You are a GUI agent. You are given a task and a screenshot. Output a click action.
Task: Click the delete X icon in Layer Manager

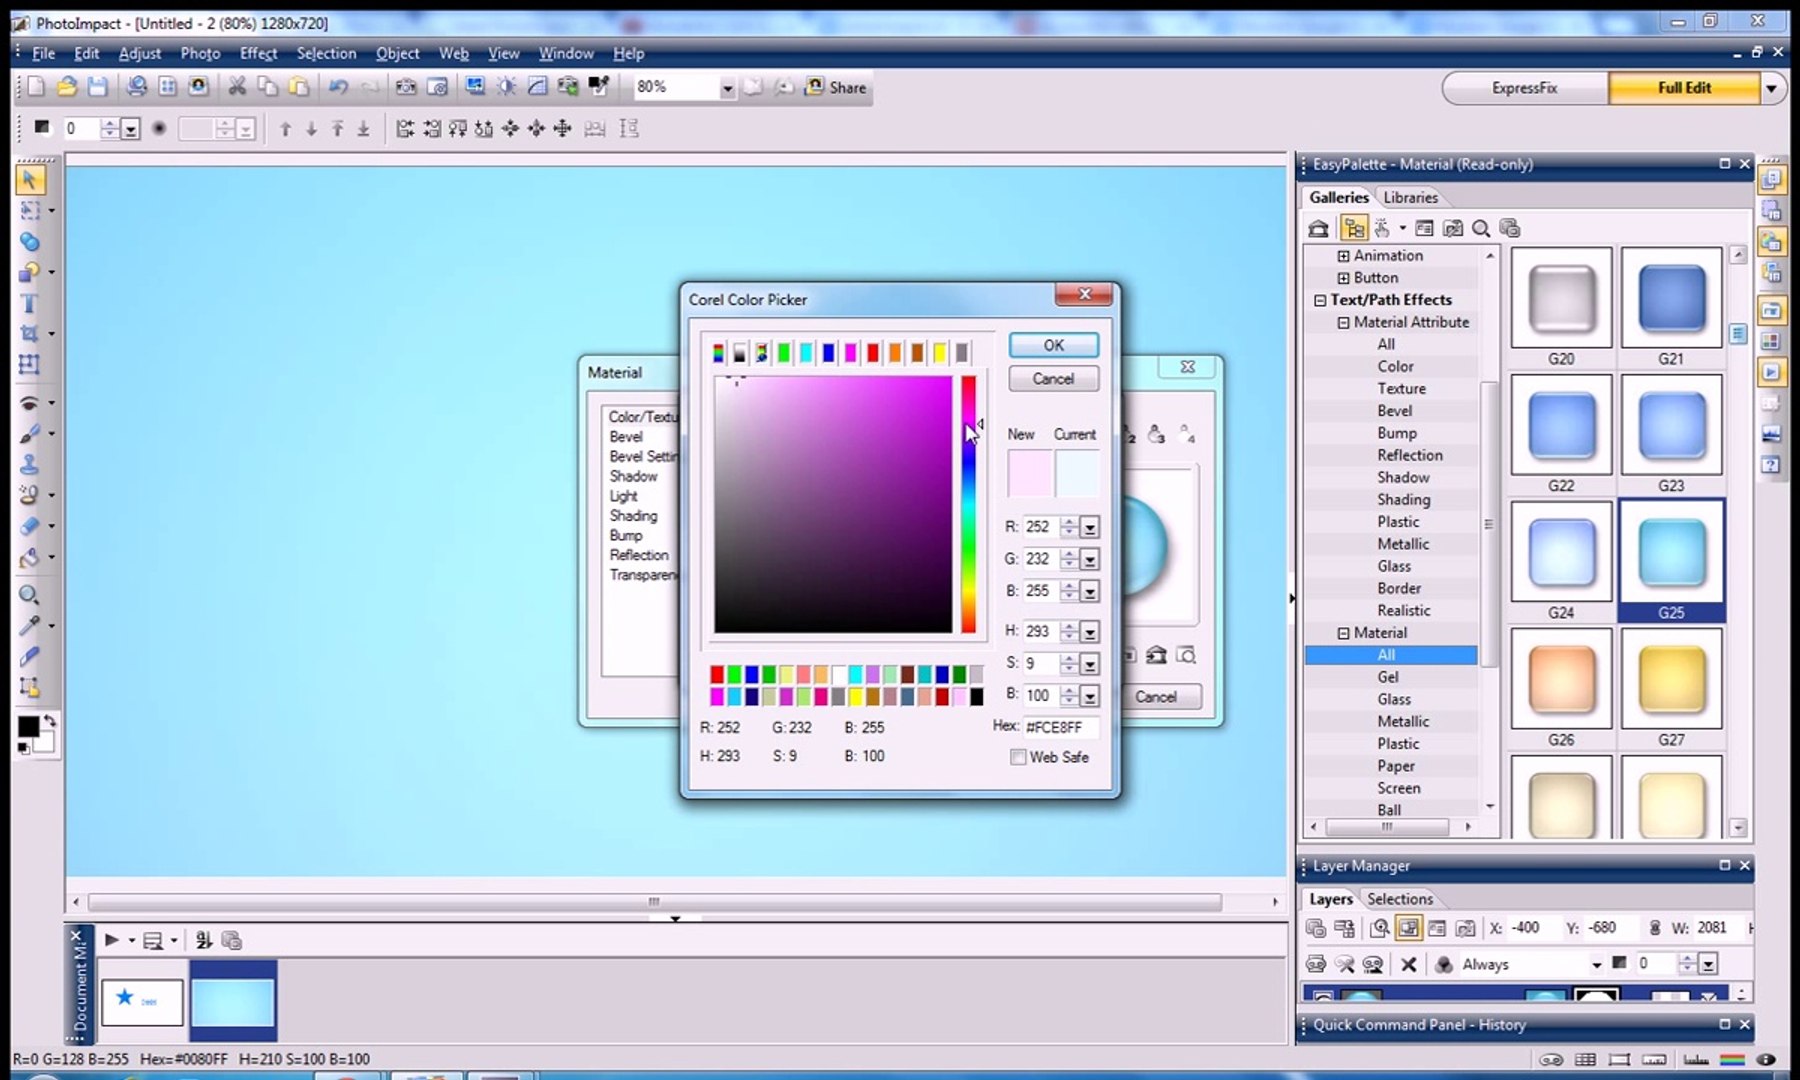[1408, 965]
